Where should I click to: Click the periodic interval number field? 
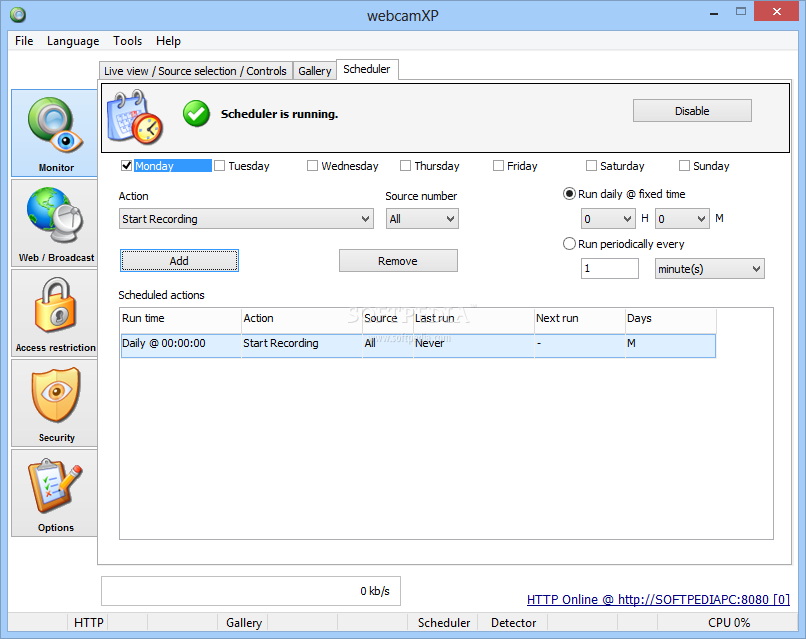610,269
